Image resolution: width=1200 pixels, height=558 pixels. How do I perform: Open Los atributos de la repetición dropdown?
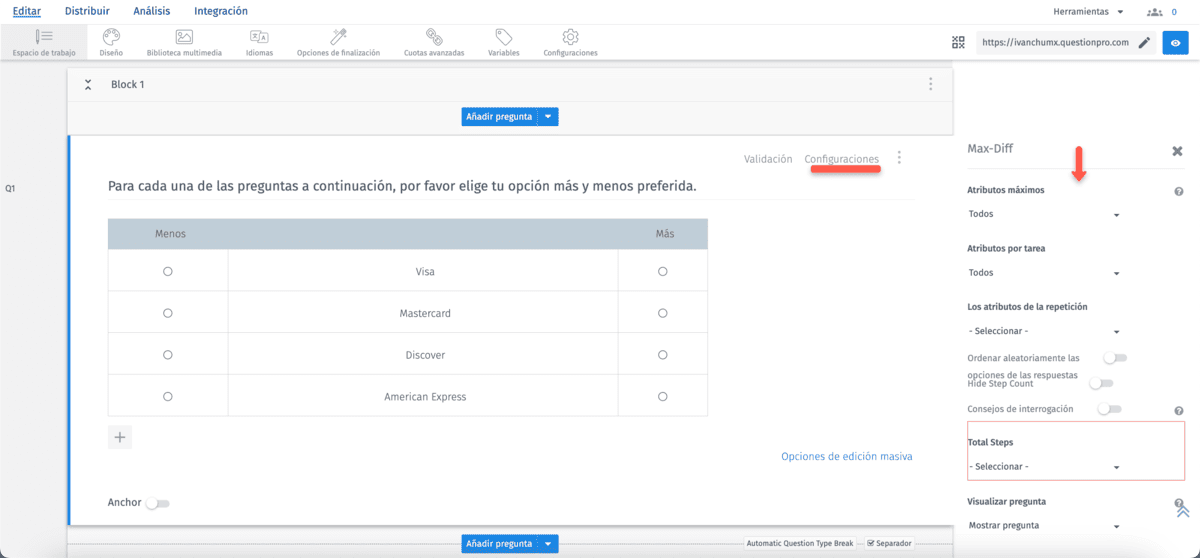[x=1044, y=331]
